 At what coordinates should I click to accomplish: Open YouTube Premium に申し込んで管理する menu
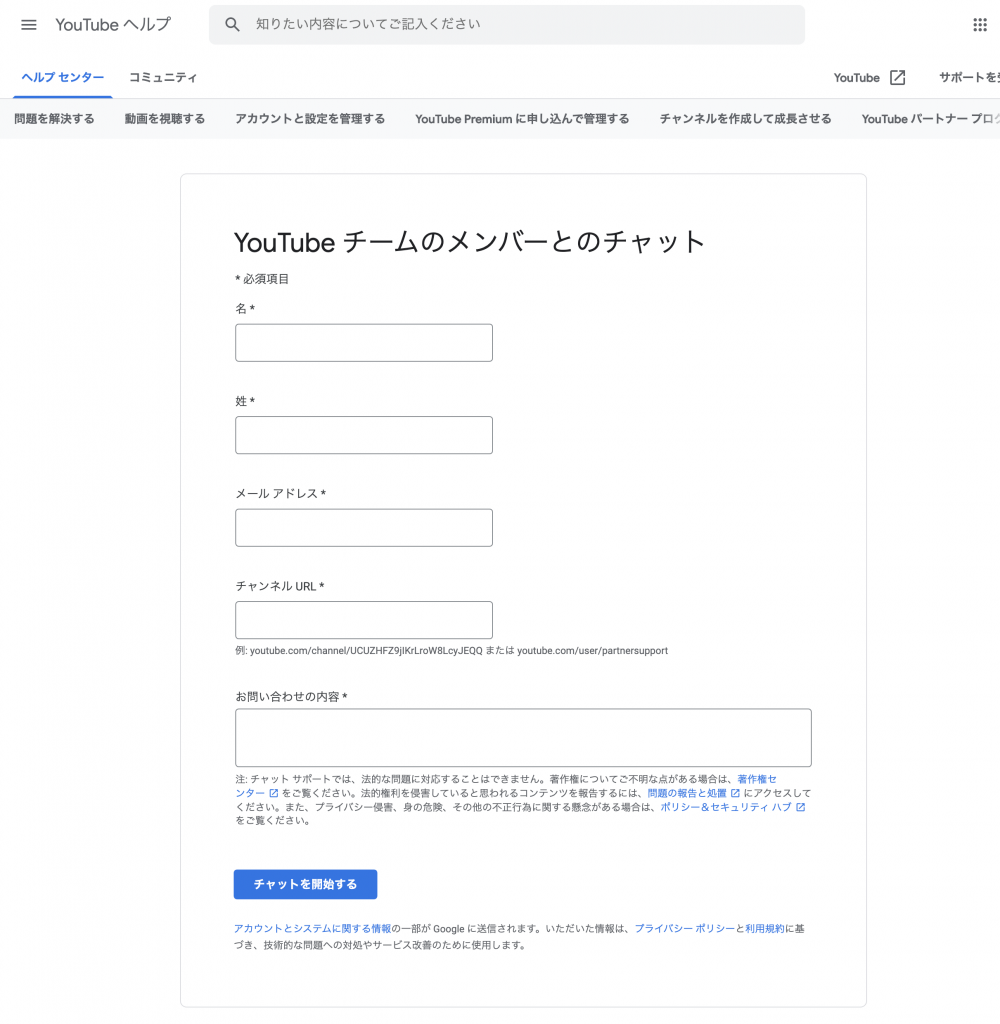click(522, 119)
